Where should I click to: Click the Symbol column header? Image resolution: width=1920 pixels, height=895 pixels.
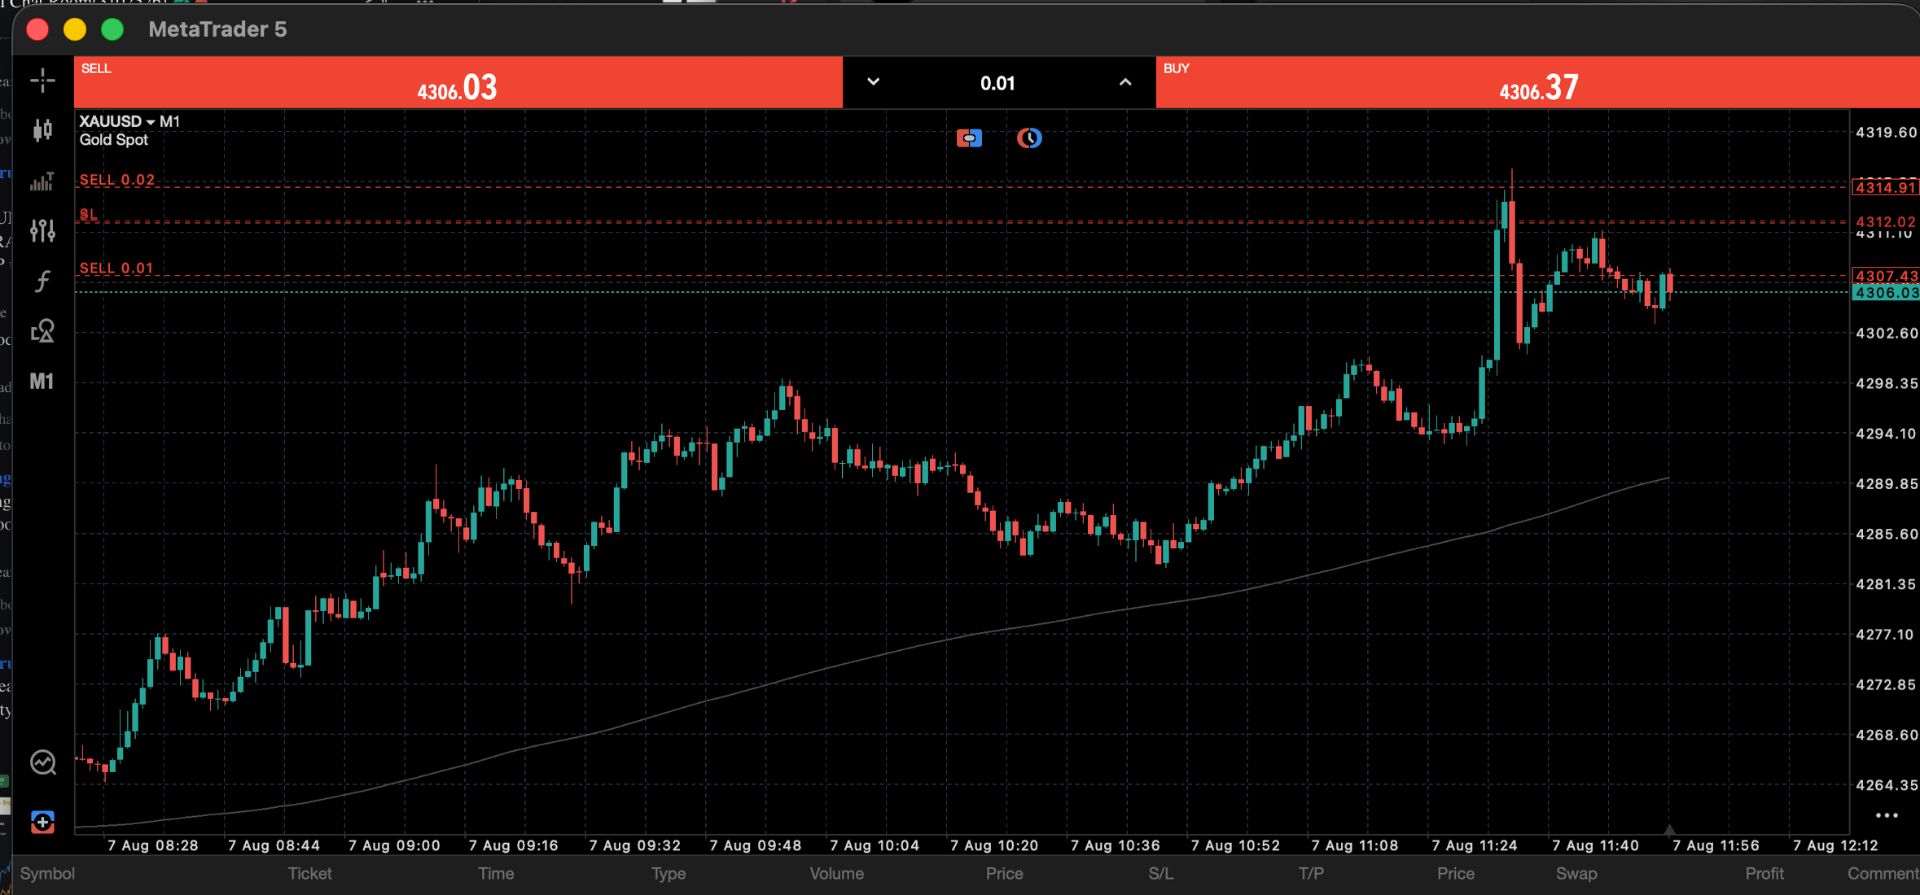(47, 873)
